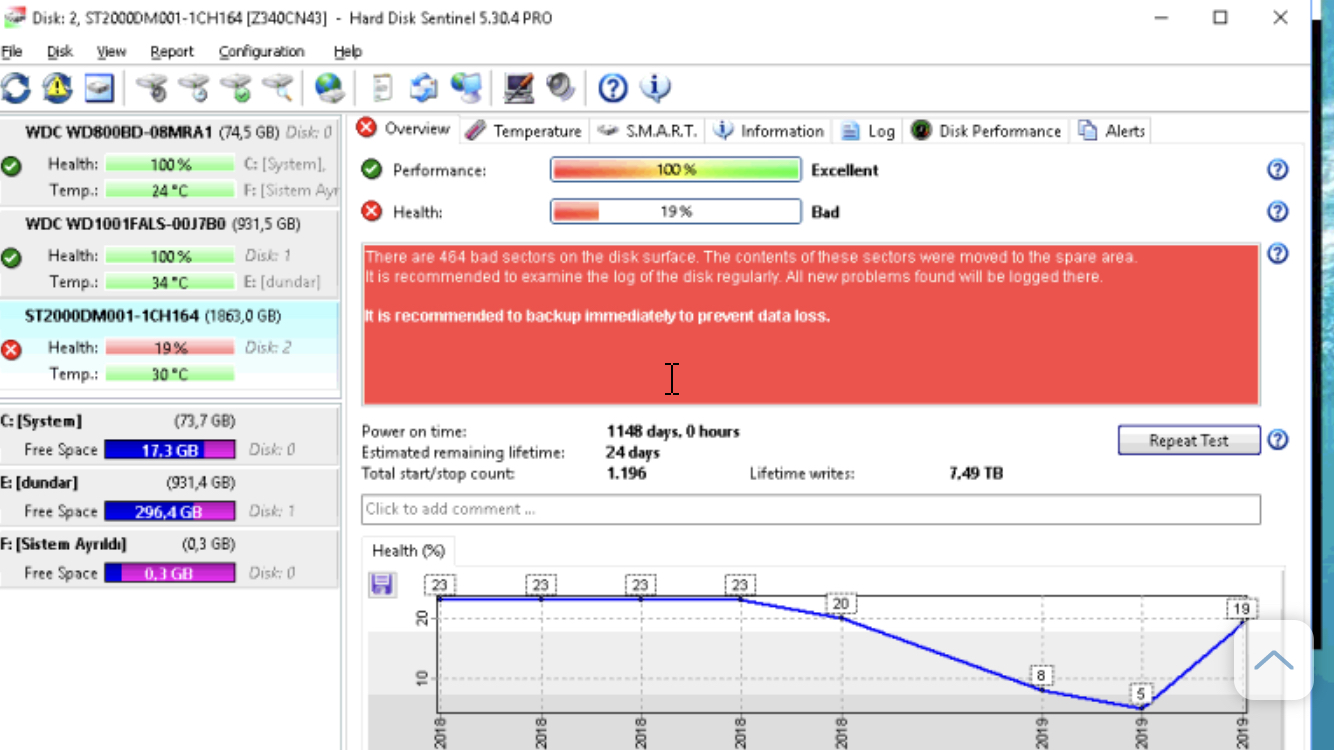The image size is (1334, 750).
Task: Click help icon beside Performance bar
Action: (x=1277, y=170)
